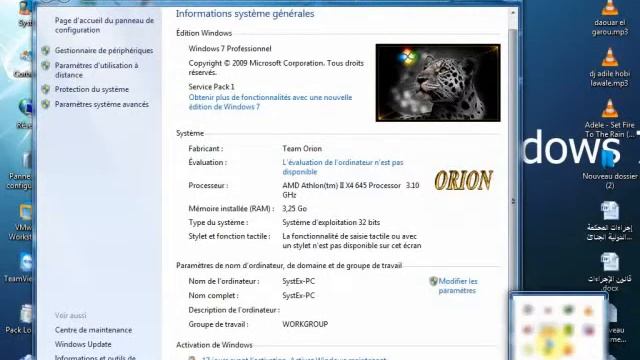Select the Réseau desktop icon
Screen dimensions: 640x360
[24, 114]
